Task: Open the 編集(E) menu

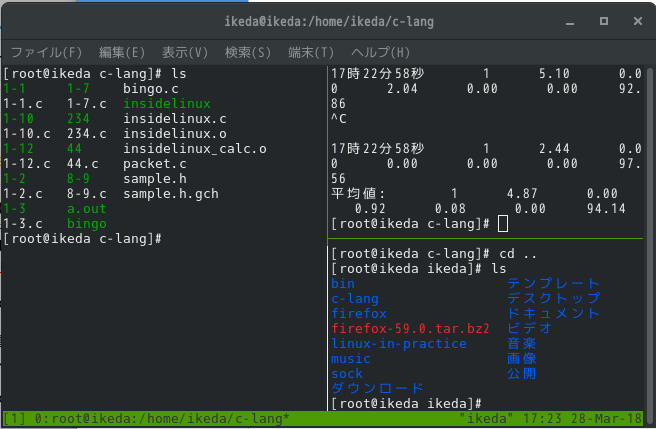Action: (x=122, y=52)
